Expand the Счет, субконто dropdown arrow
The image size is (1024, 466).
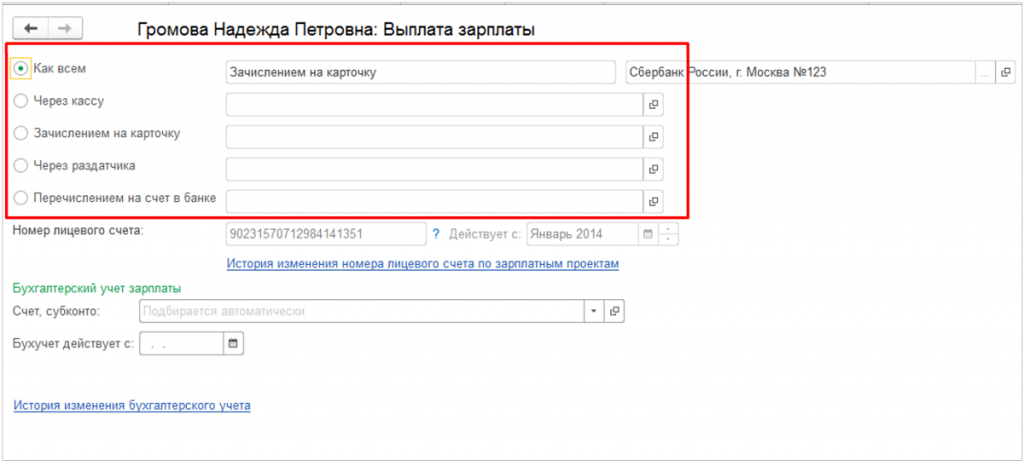coord(593,311)
